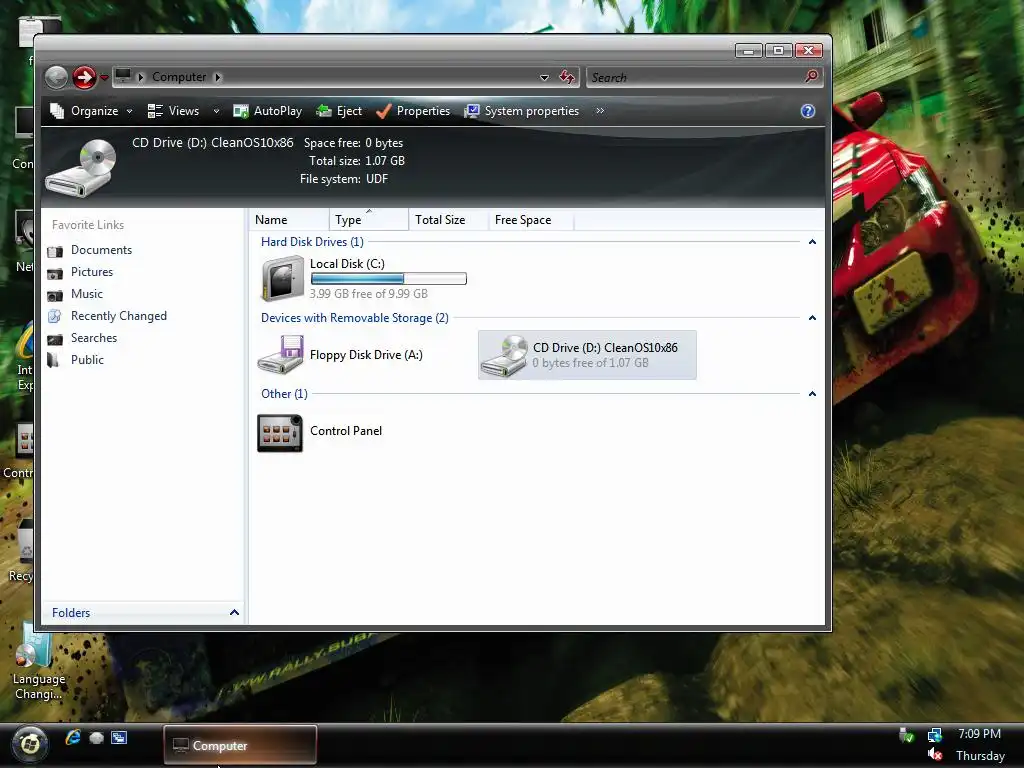Viewport: 1024px width, 768px height.
Task: Click the Switch between windows quick launch icon
Action: pos(119,738)
